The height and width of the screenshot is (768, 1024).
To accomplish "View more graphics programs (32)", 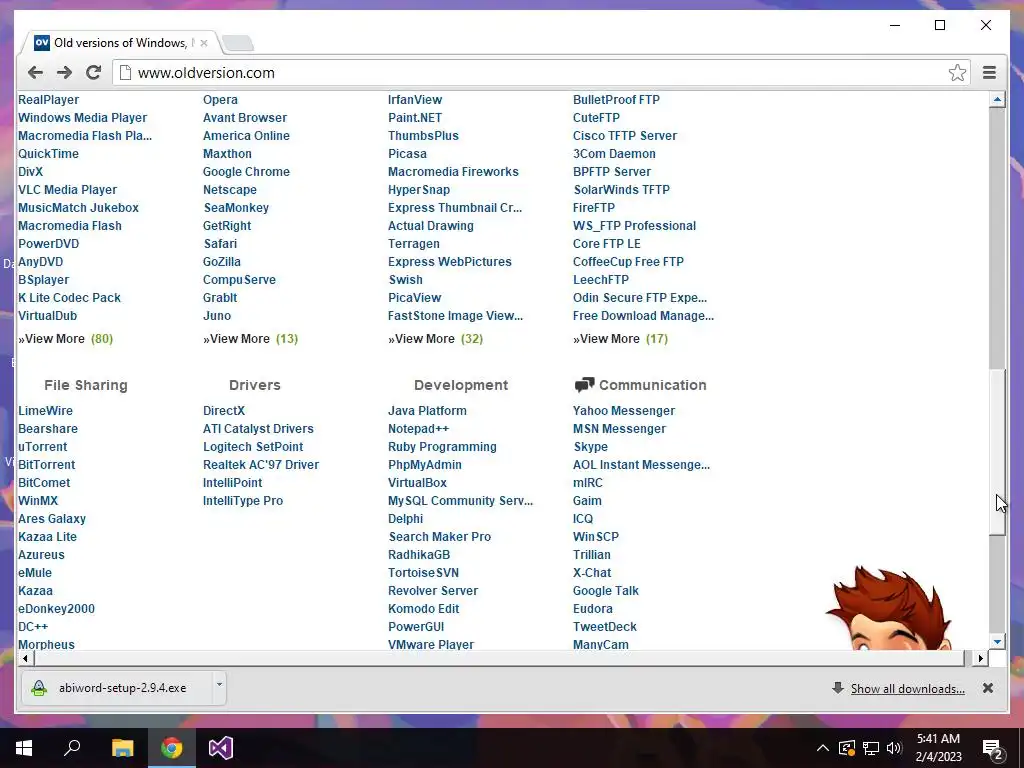I will click(x=435, y=338).
